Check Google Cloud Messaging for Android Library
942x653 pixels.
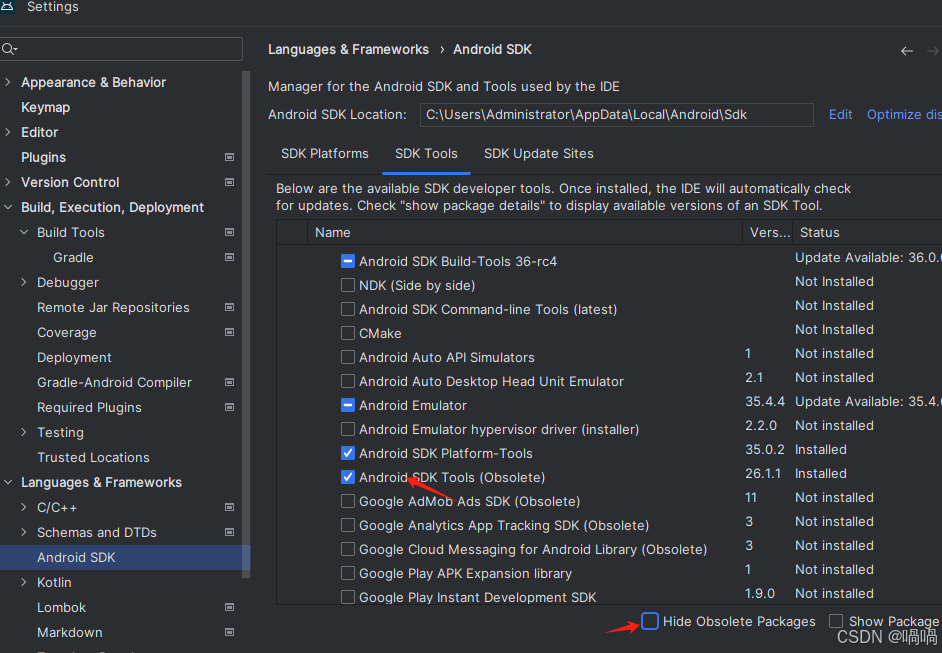pyautogui.click(x=348, y=550)
